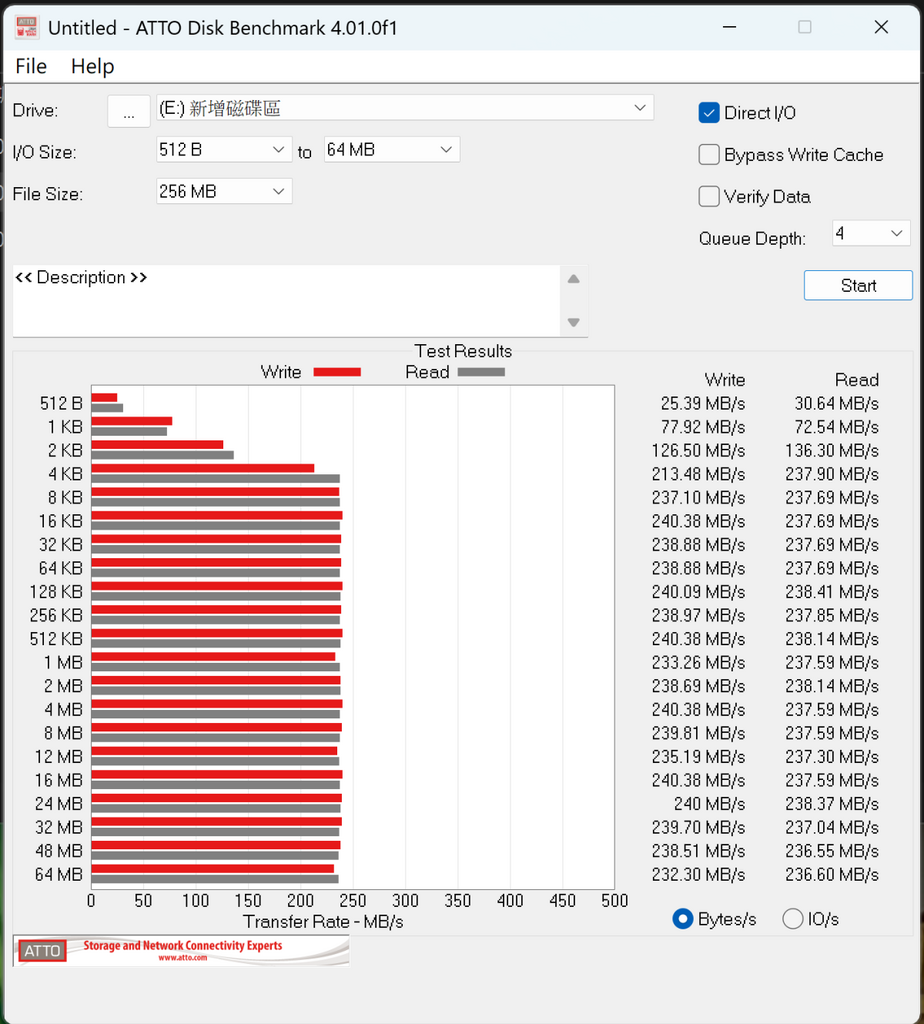Open the File menu
924x1024 pixels.
coord(31,67)
